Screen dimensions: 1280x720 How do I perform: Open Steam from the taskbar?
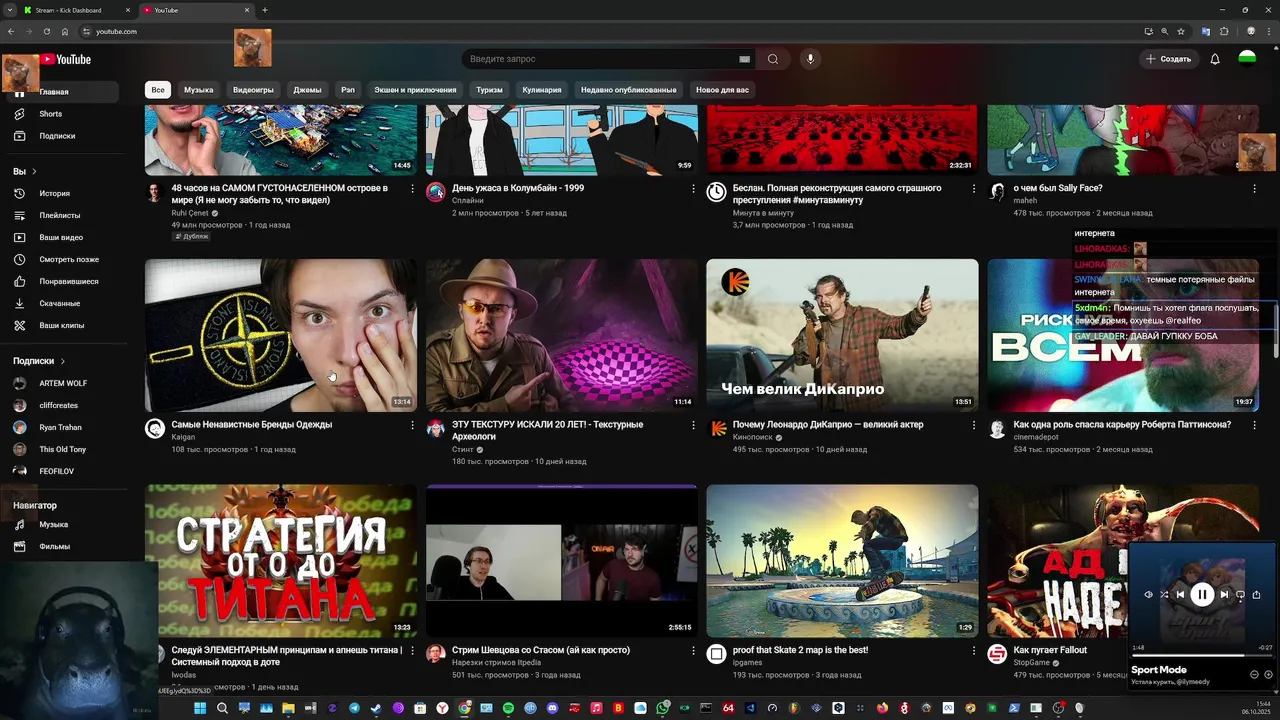tap(376, 709)
